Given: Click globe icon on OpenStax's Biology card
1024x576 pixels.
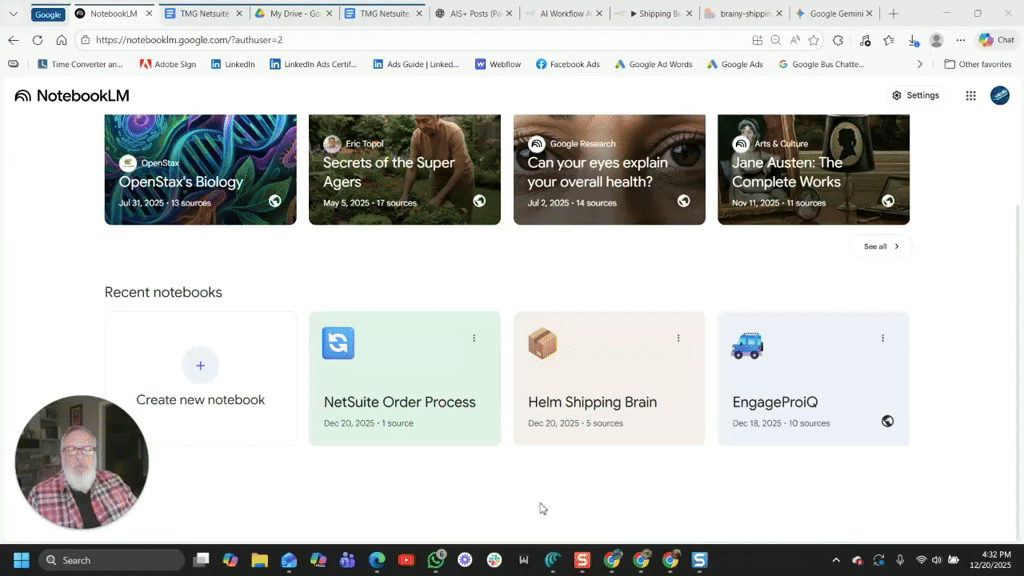Looking at the screenshot, I should [275, 200].
